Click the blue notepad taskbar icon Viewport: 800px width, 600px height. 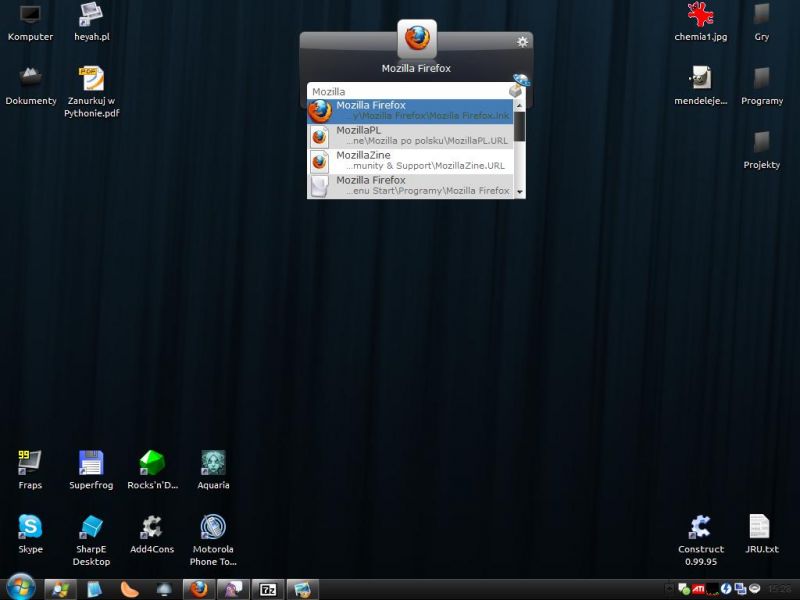94,590
